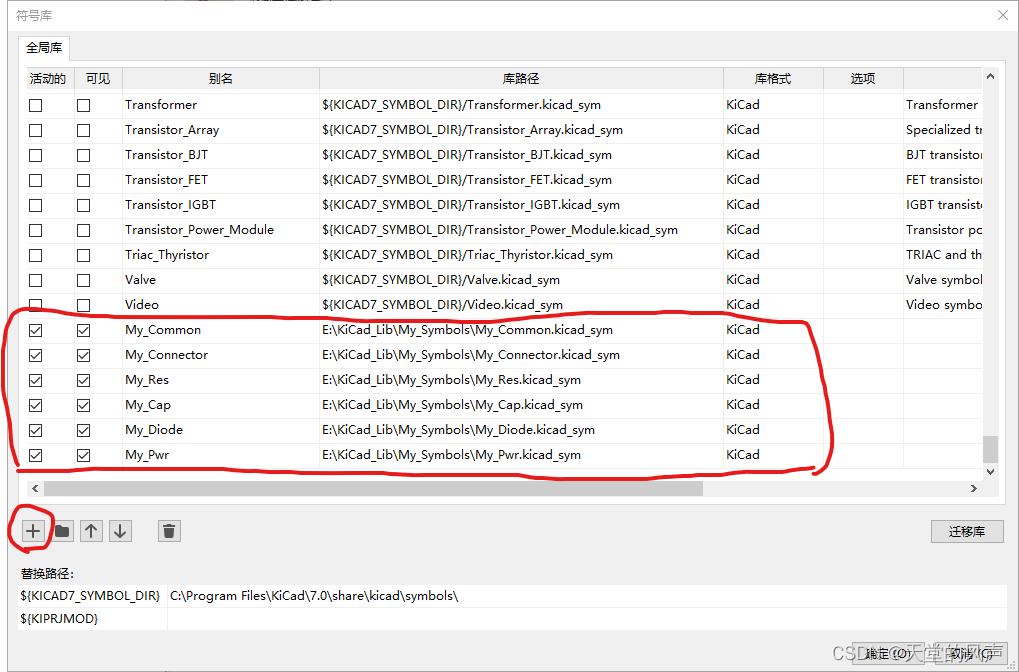
Task: Disable active checkbox for My_Pwr
Action: pos(36,456)
